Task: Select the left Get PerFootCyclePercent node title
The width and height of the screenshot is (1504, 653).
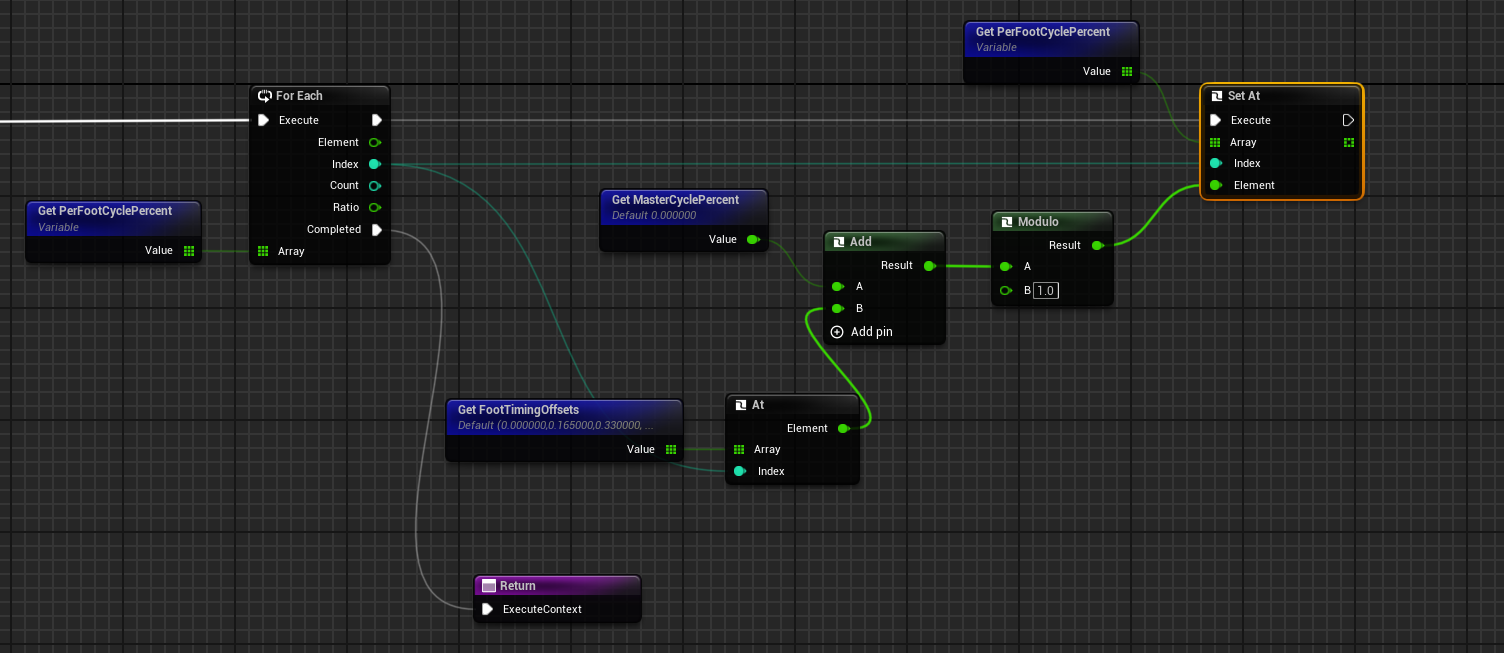Action: coord(105,211)
